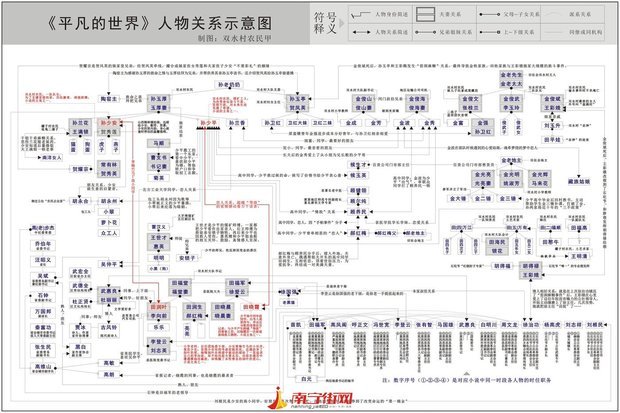
Task: Click the 张有智 node
Action: [x=424, y=325]
